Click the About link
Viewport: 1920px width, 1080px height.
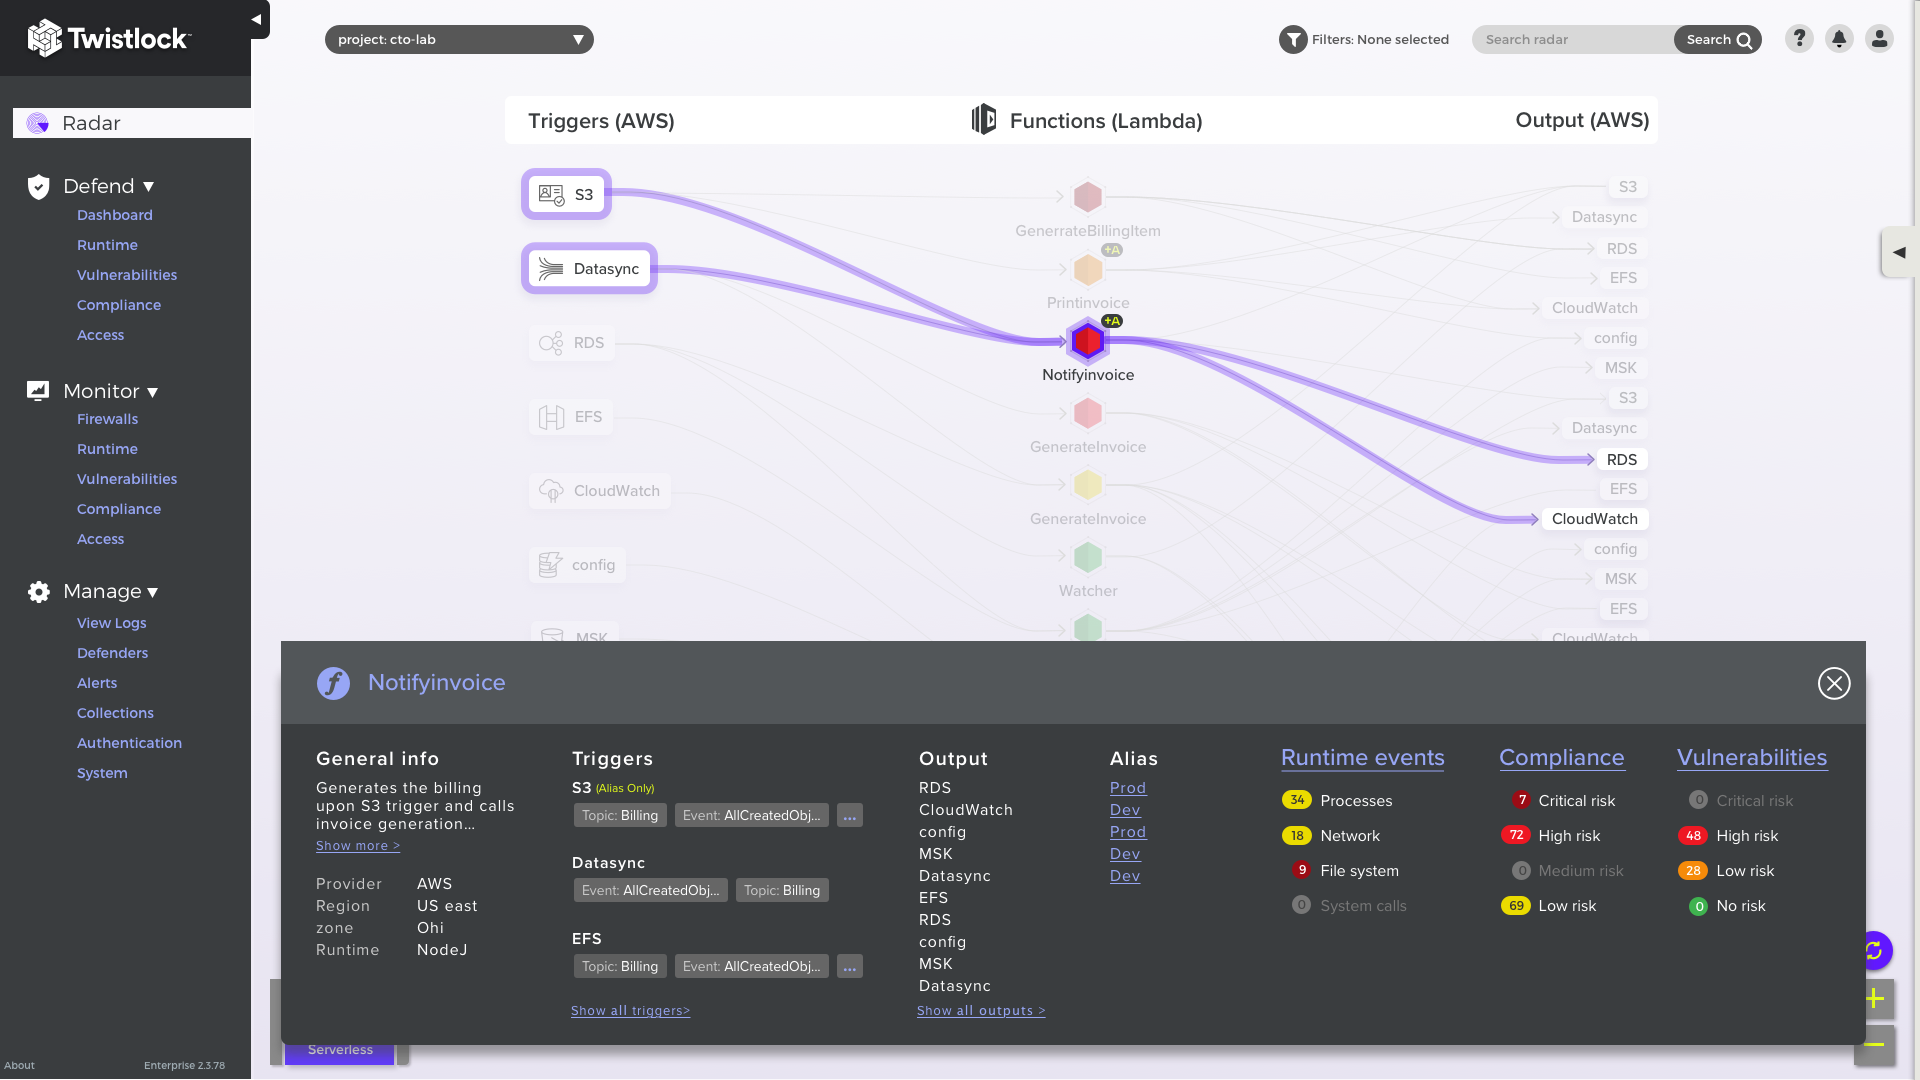pos(19,1066)
